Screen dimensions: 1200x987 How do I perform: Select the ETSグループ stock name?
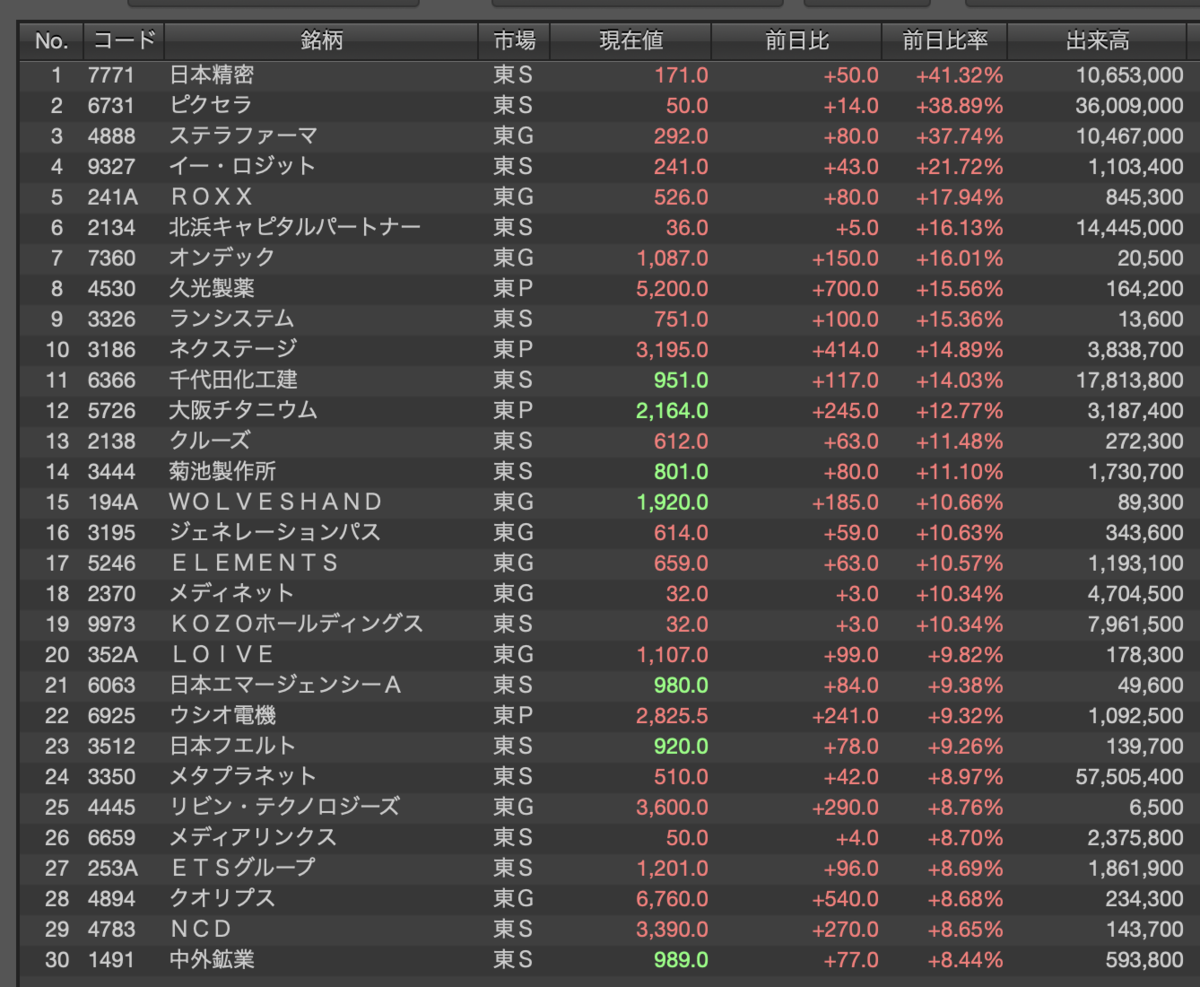click(x=242, y=868)
